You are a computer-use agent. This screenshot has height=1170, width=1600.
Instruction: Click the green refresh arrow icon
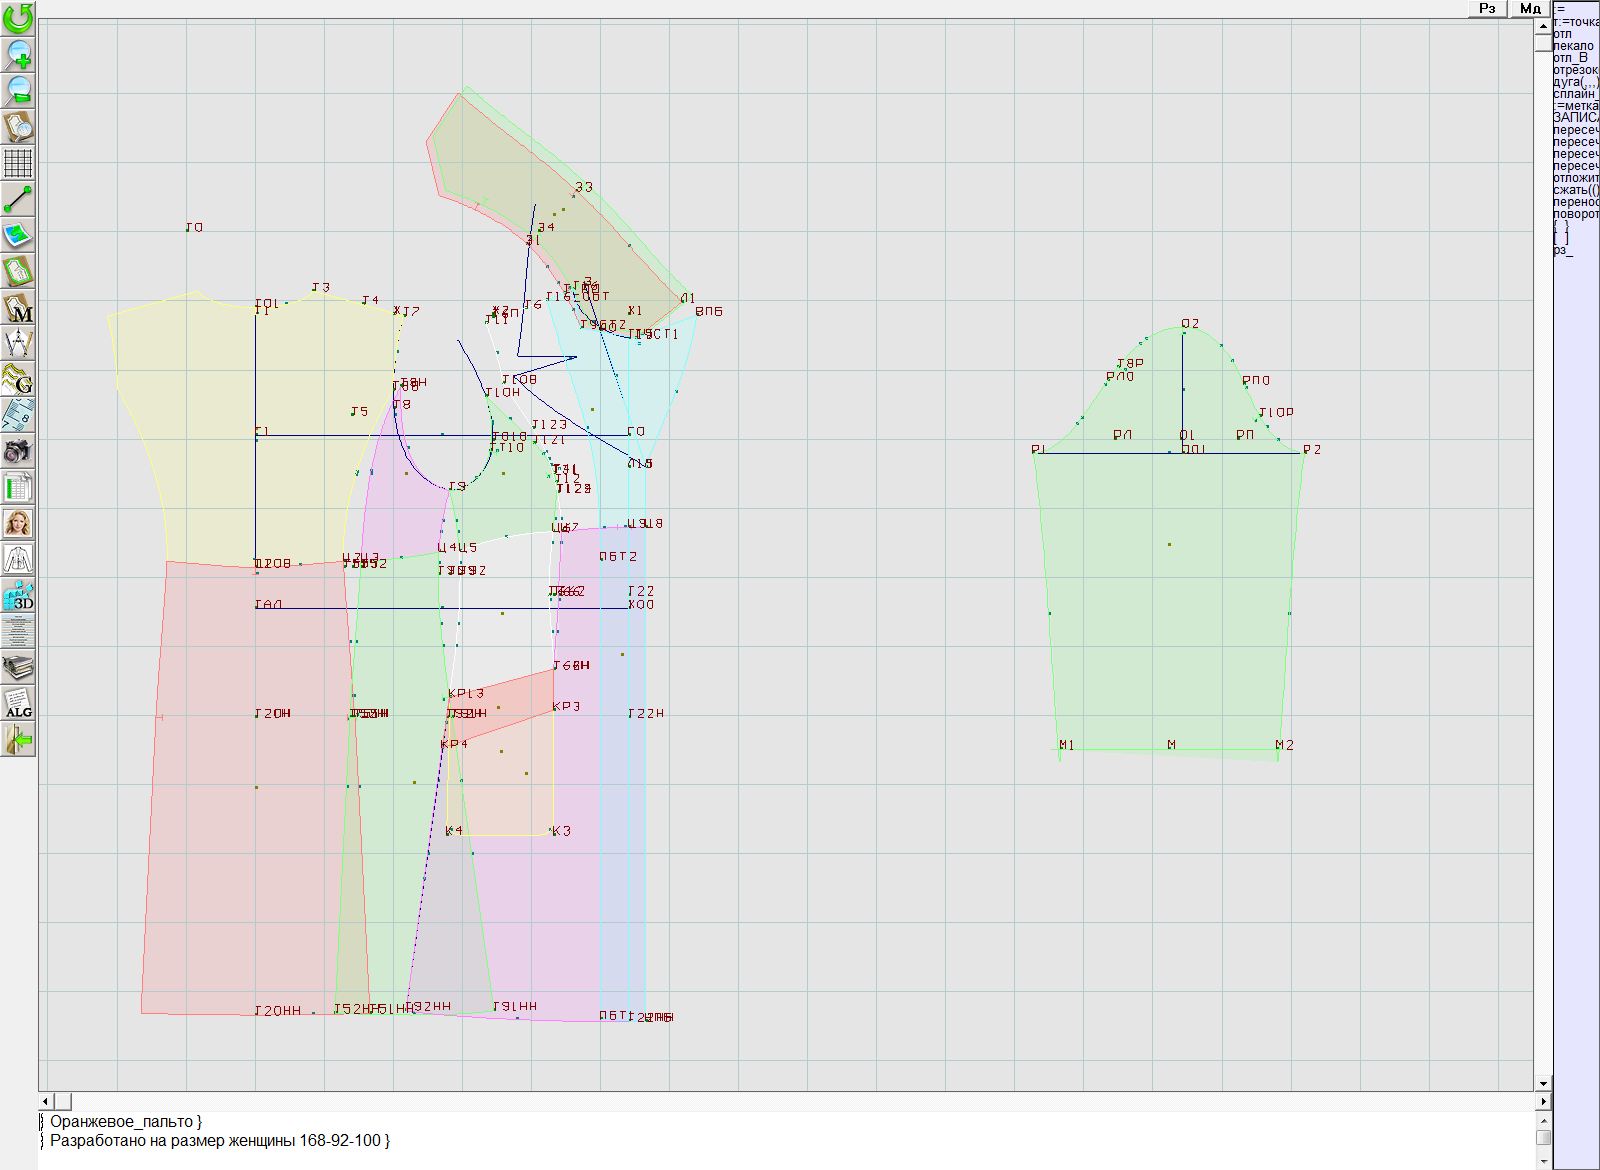[18, 17]
